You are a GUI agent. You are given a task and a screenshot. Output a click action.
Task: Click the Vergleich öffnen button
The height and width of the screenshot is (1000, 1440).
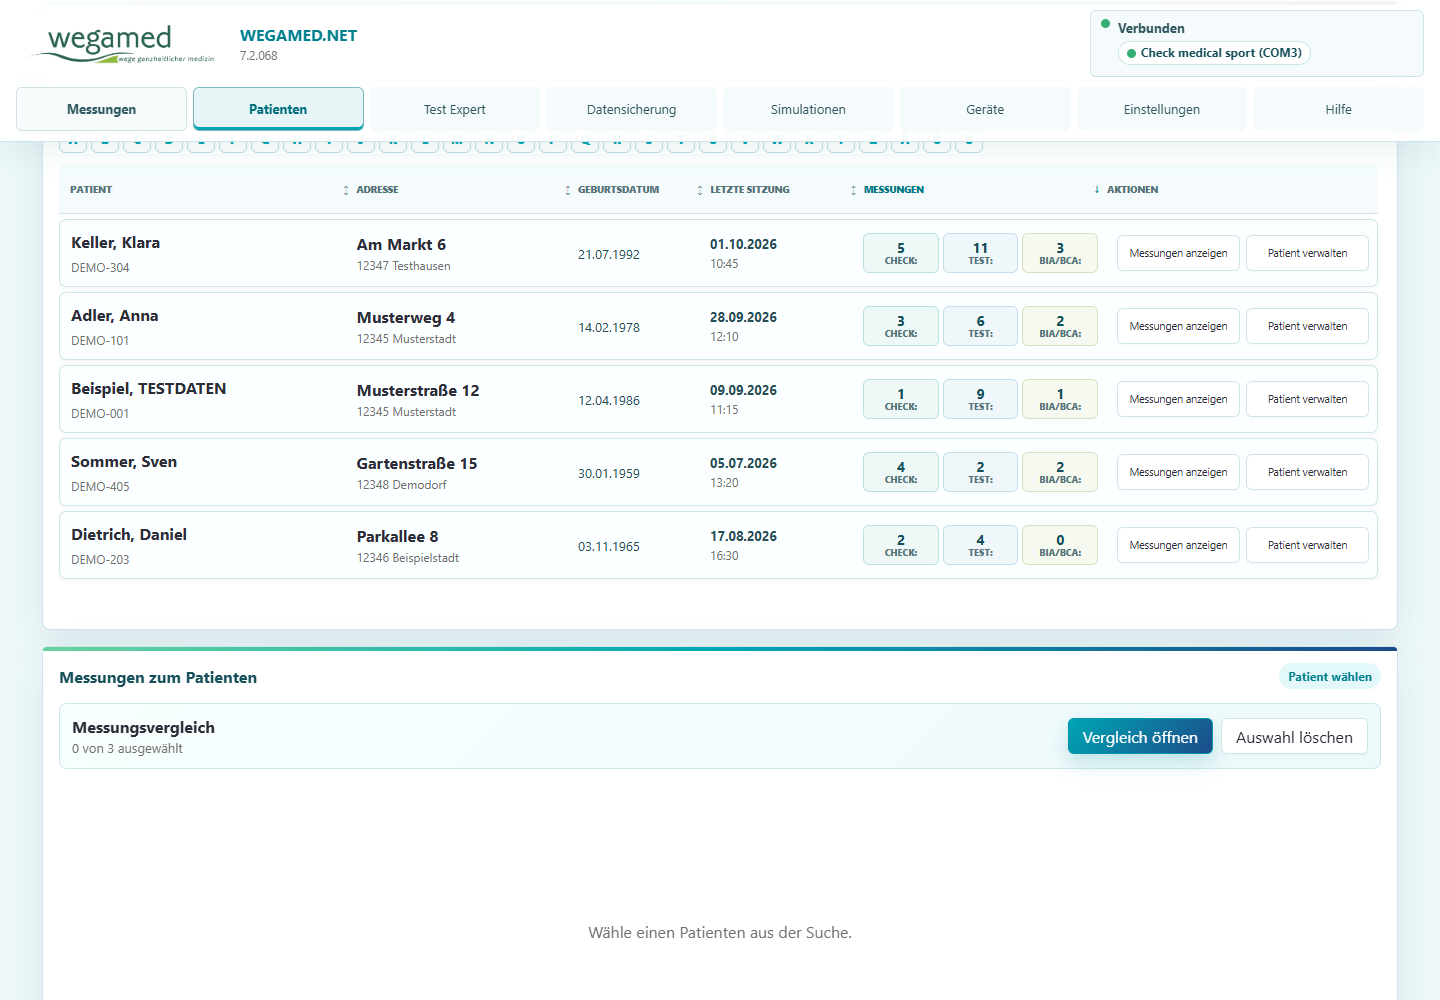coord(1140,737)
